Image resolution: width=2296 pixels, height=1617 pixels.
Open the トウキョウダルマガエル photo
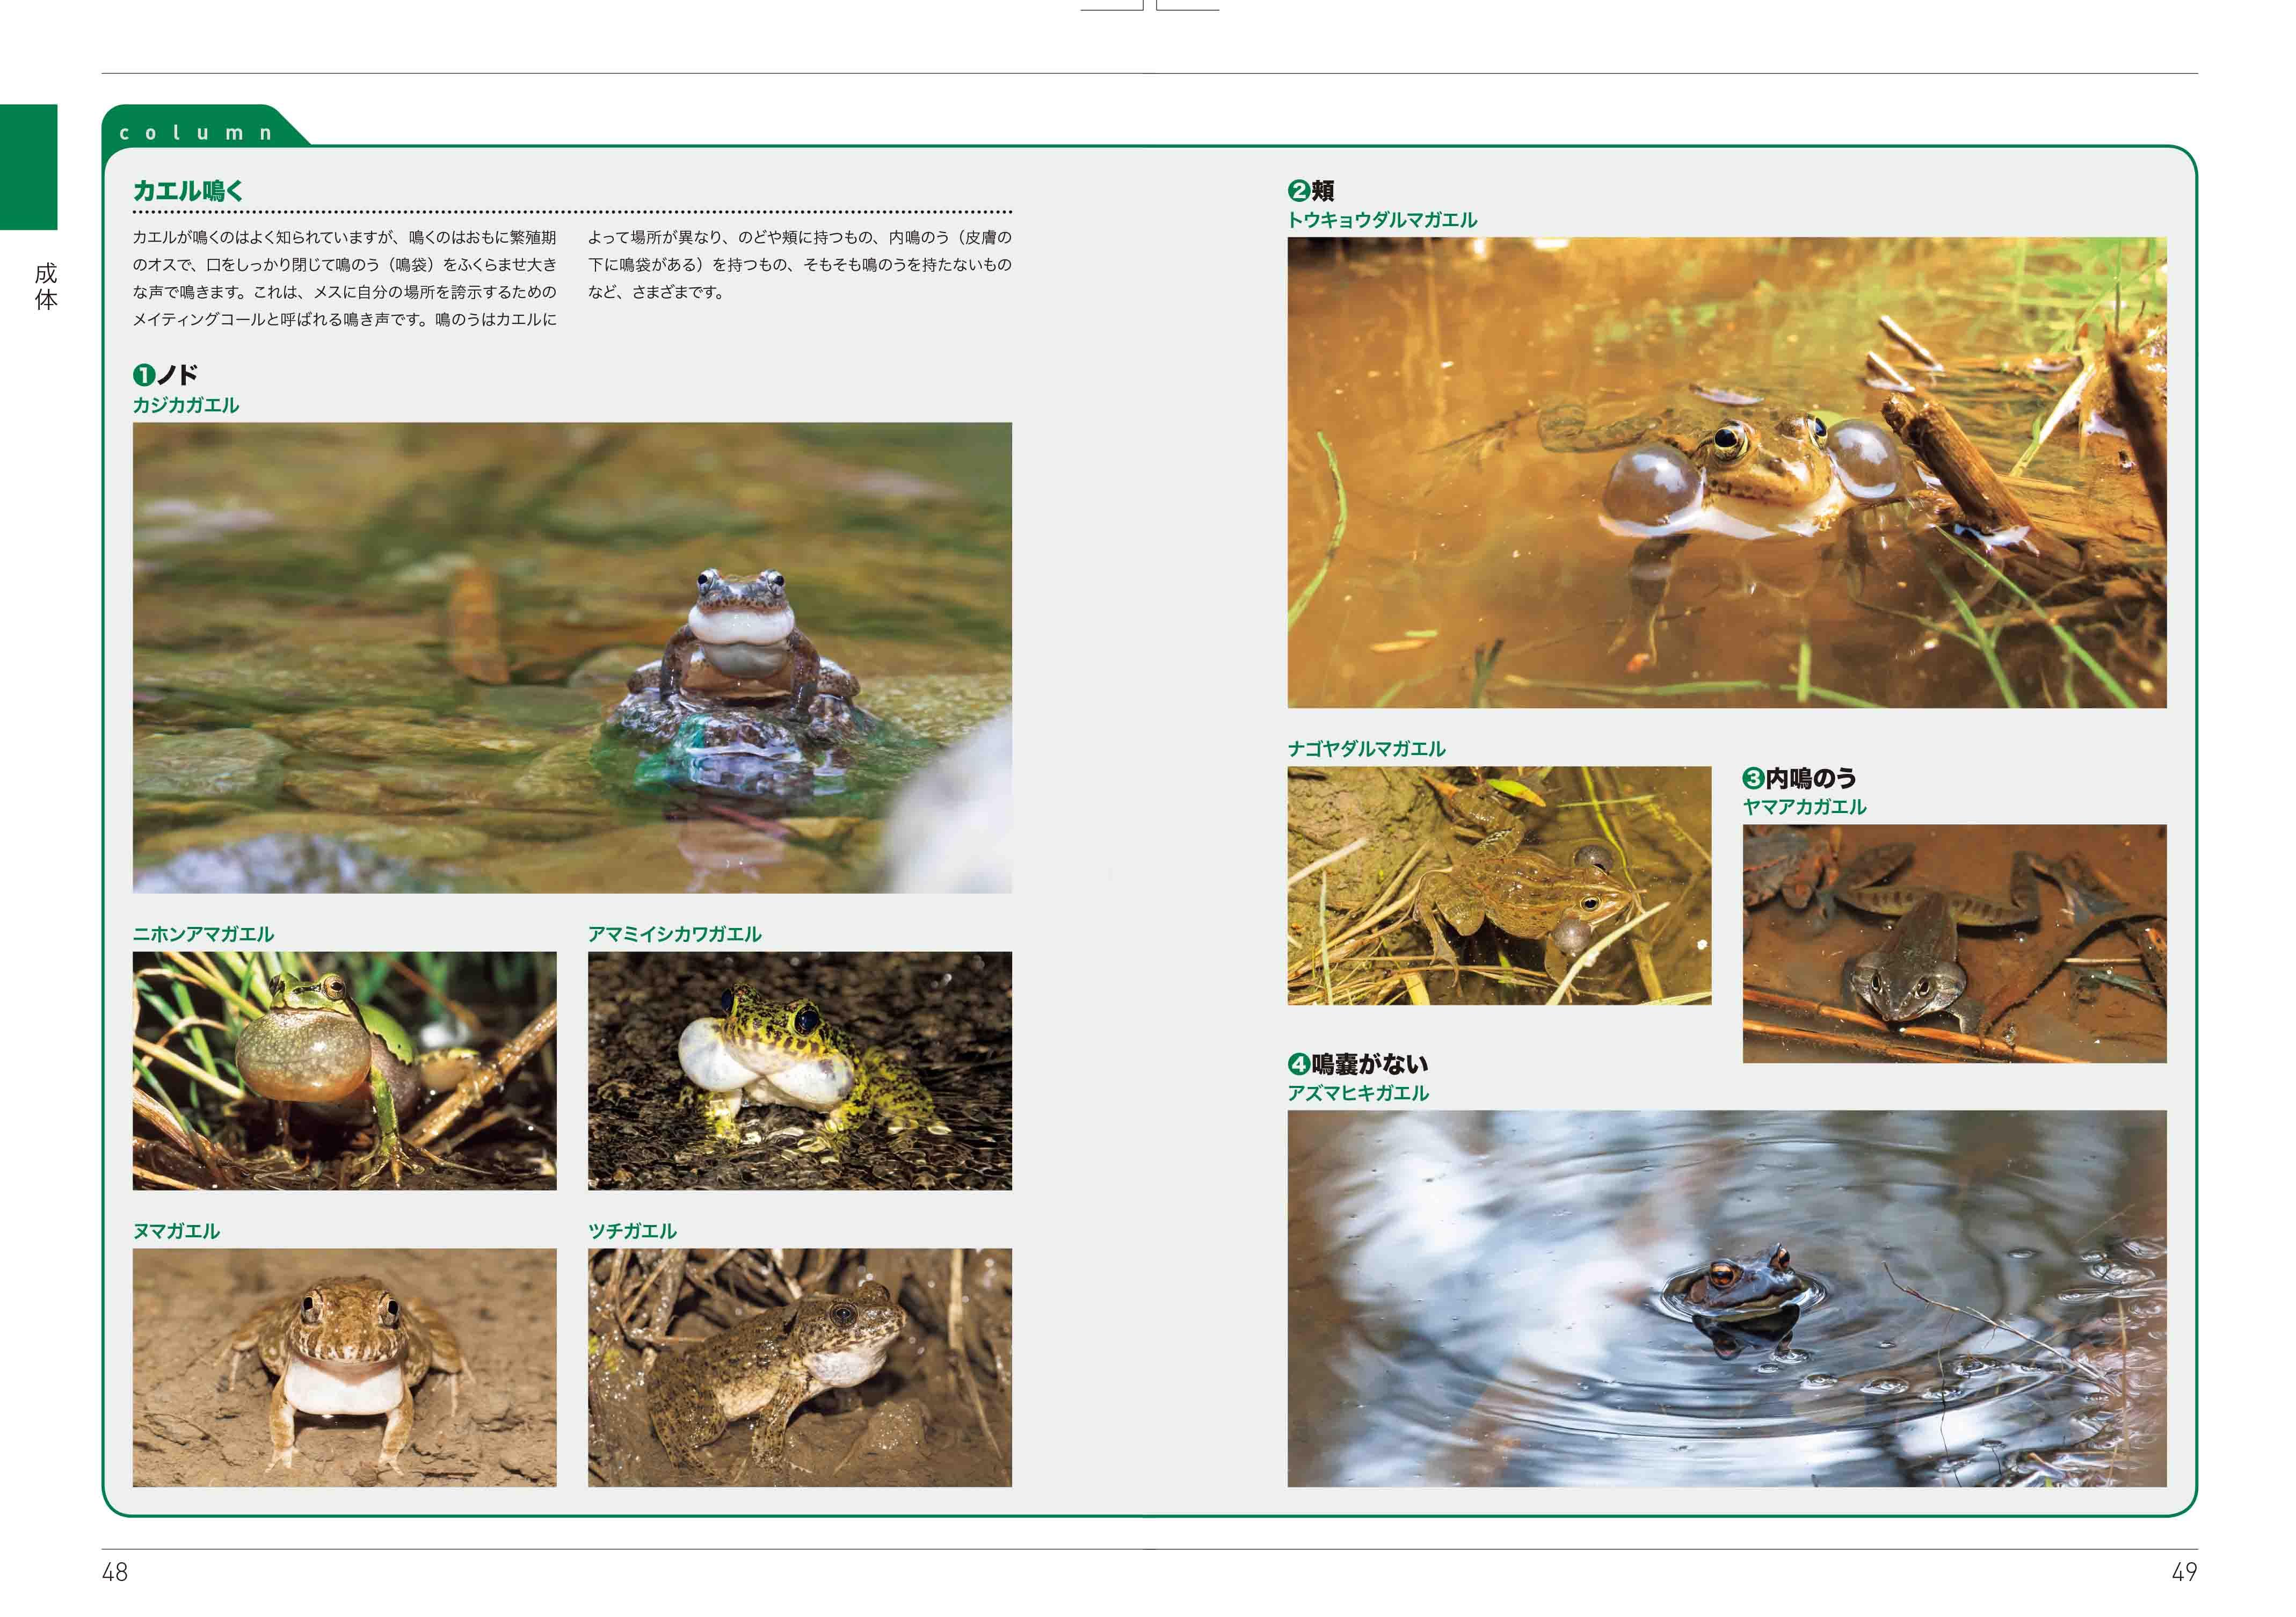click(1726, 472)
